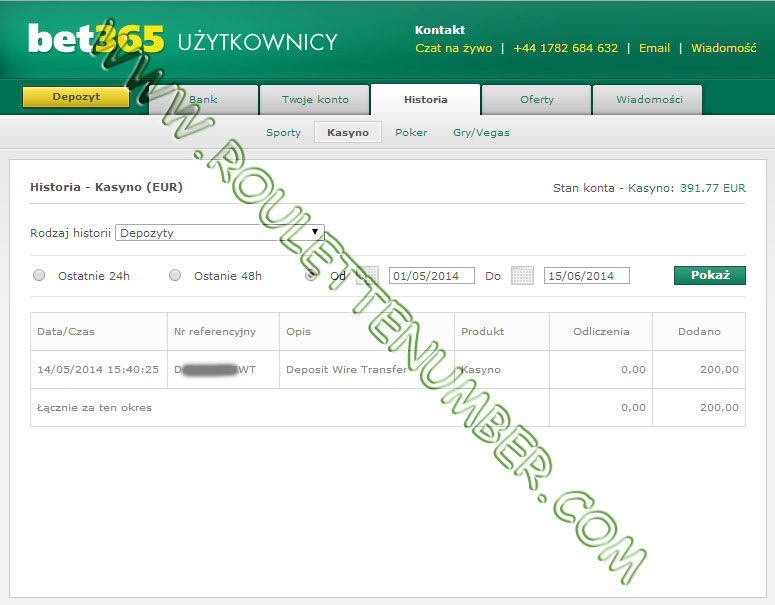Open the 'Rodzaj historii' Depozyty dropdown
The width and height of the screenshot is (775, 605).
219,233
